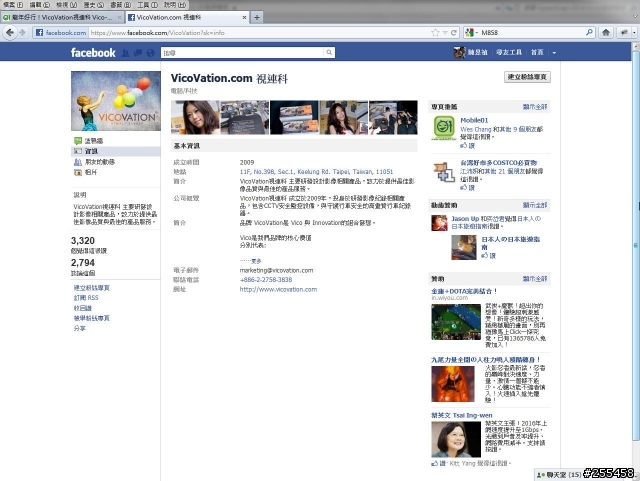Click the COSTCO page icon
Viewport: 640px width, 481px height.
444,171
